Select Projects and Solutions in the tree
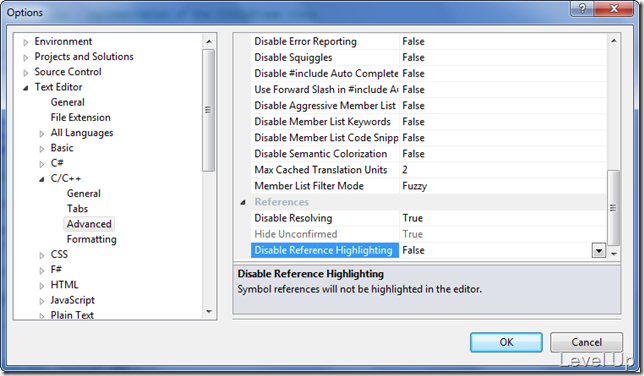The image size is (644, 376). 84,57
